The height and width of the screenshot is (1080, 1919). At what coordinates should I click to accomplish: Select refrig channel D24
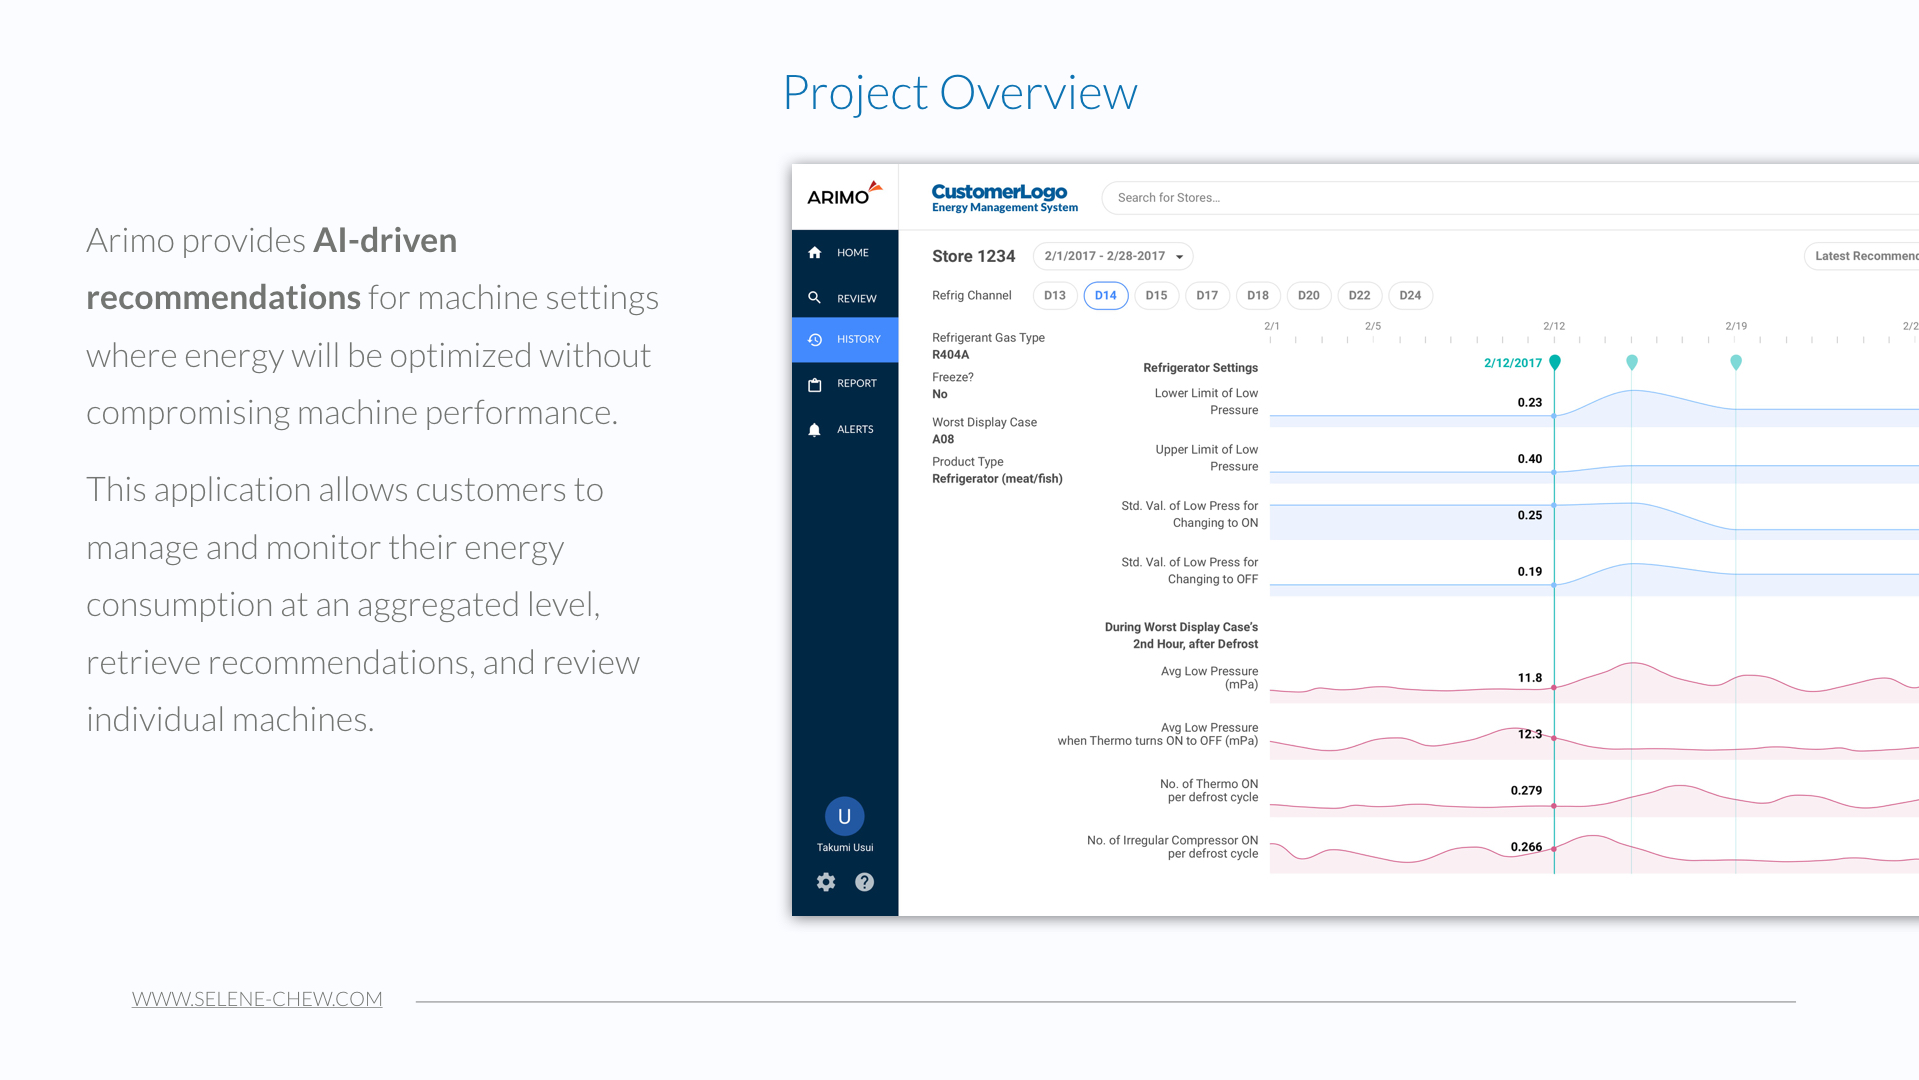tap(1411, 296)
